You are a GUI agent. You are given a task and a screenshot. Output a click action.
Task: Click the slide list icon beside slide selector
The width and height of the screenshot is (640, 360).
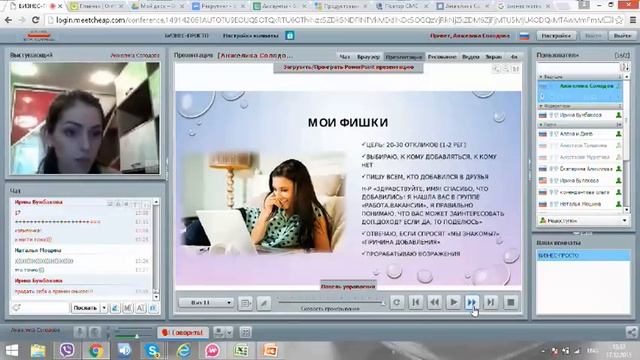[x=245, y=303]
